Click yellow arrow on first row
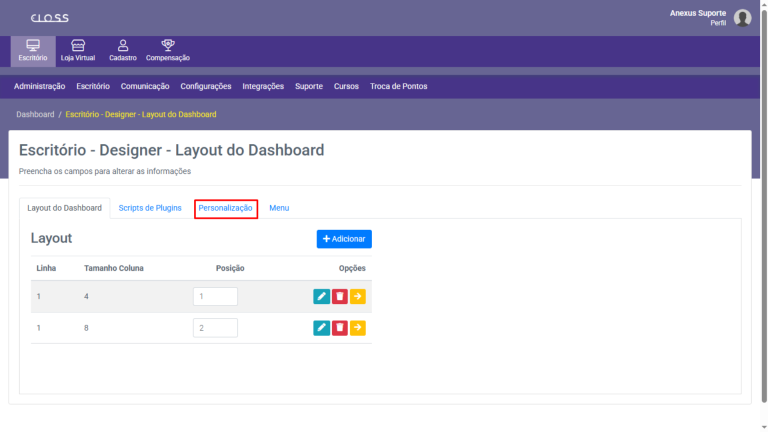The height and width of the screenshot is (432, 768). (358, 296)
